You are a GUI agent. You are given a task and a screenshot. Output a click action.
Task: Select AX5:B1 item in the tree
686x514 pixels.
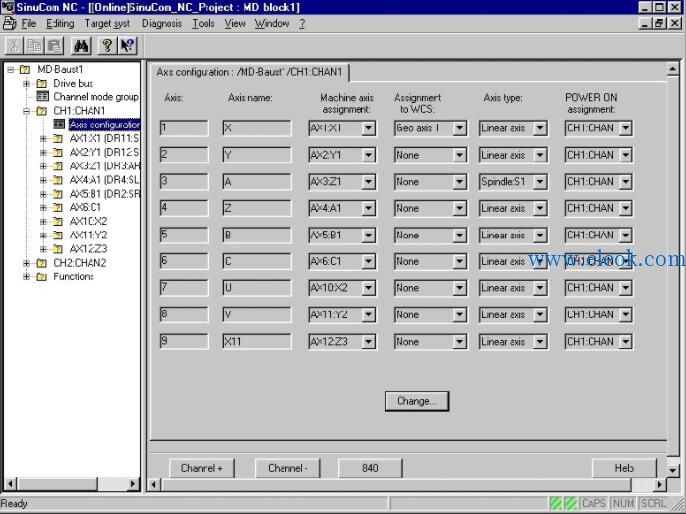105,194
